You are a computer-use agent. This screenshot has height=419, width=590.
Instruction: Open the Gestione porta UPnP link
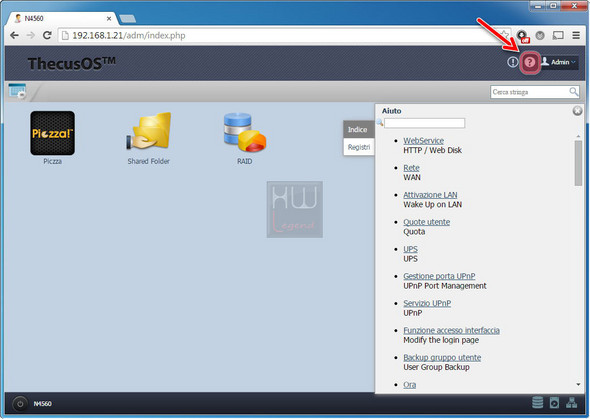click(x=439, y=276)
